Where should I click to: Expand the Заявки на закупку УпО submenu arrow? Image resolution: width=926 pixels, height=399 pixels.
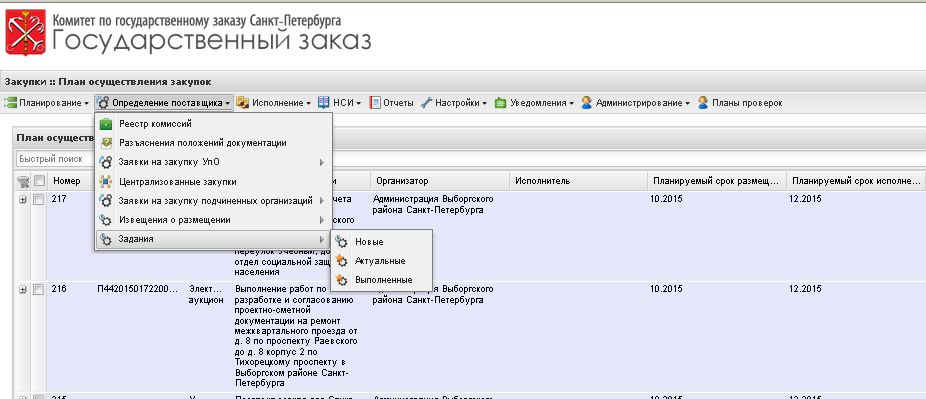coord(322,162)
